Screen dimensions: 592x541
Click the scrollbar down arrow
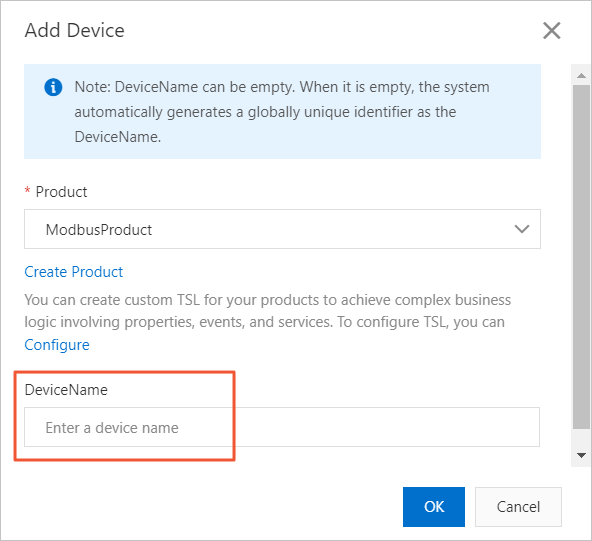(x=581, y=455)
